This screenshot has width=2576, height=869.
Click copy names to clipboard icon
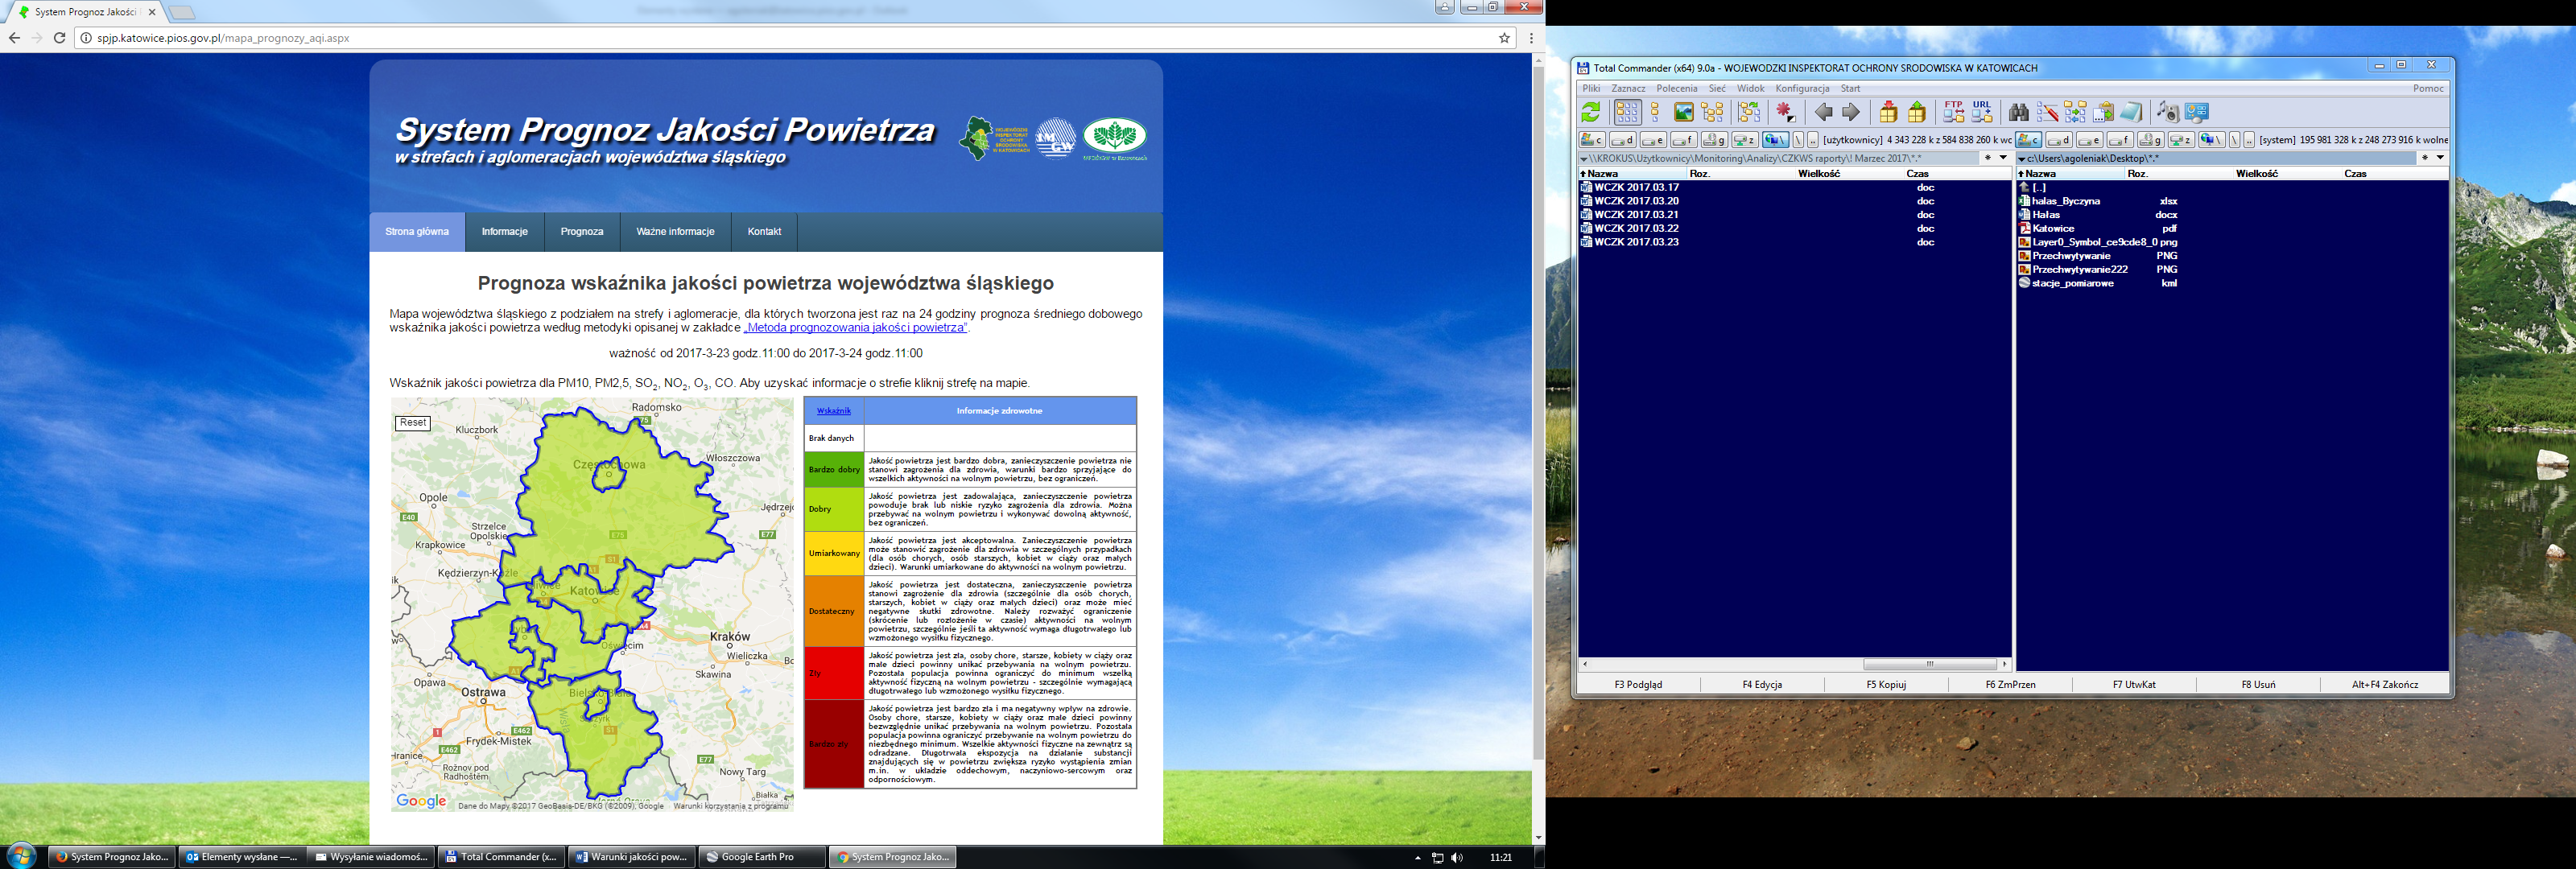[2103, 112]
